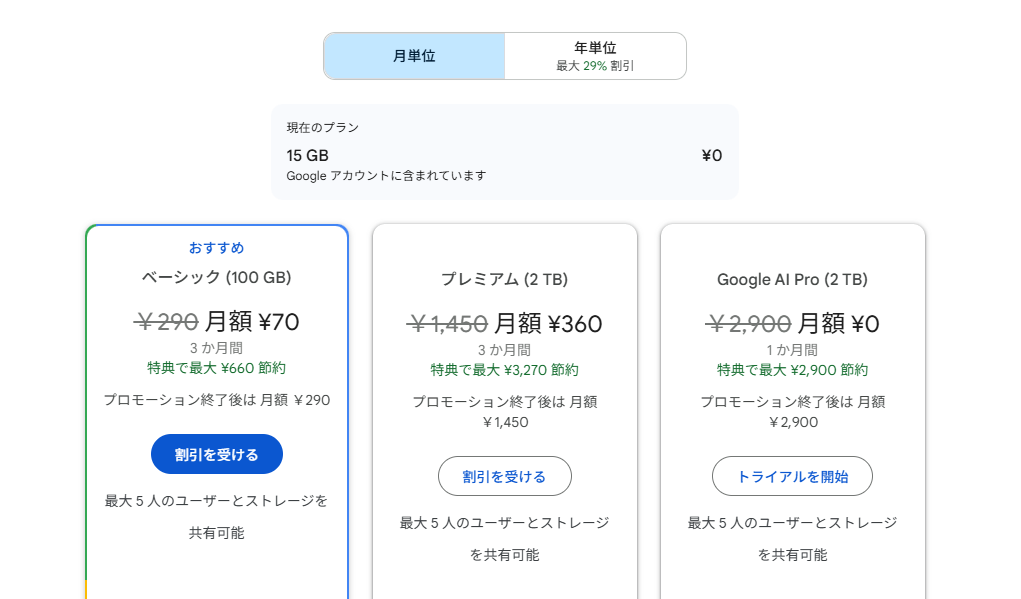The width and height of the screenshot is (1021, 599).
Task: Click the おすすめ label on the basic plan
Action: (x=216, y=248)
